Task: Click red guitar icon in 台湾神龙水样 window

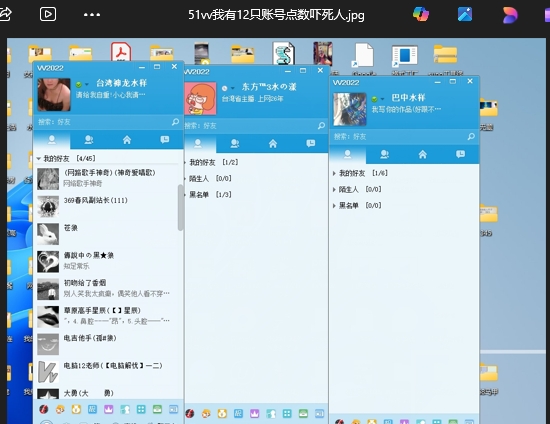Action: [44, 409]
